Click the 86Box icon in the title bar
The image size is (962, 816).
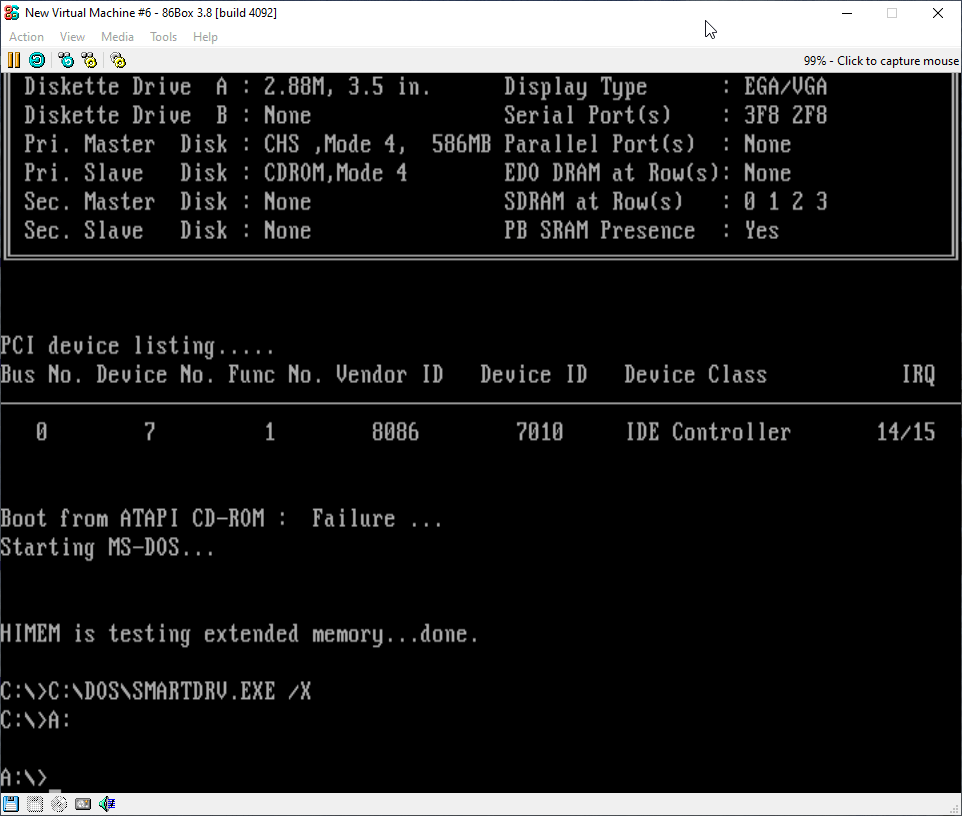point(12,13)
